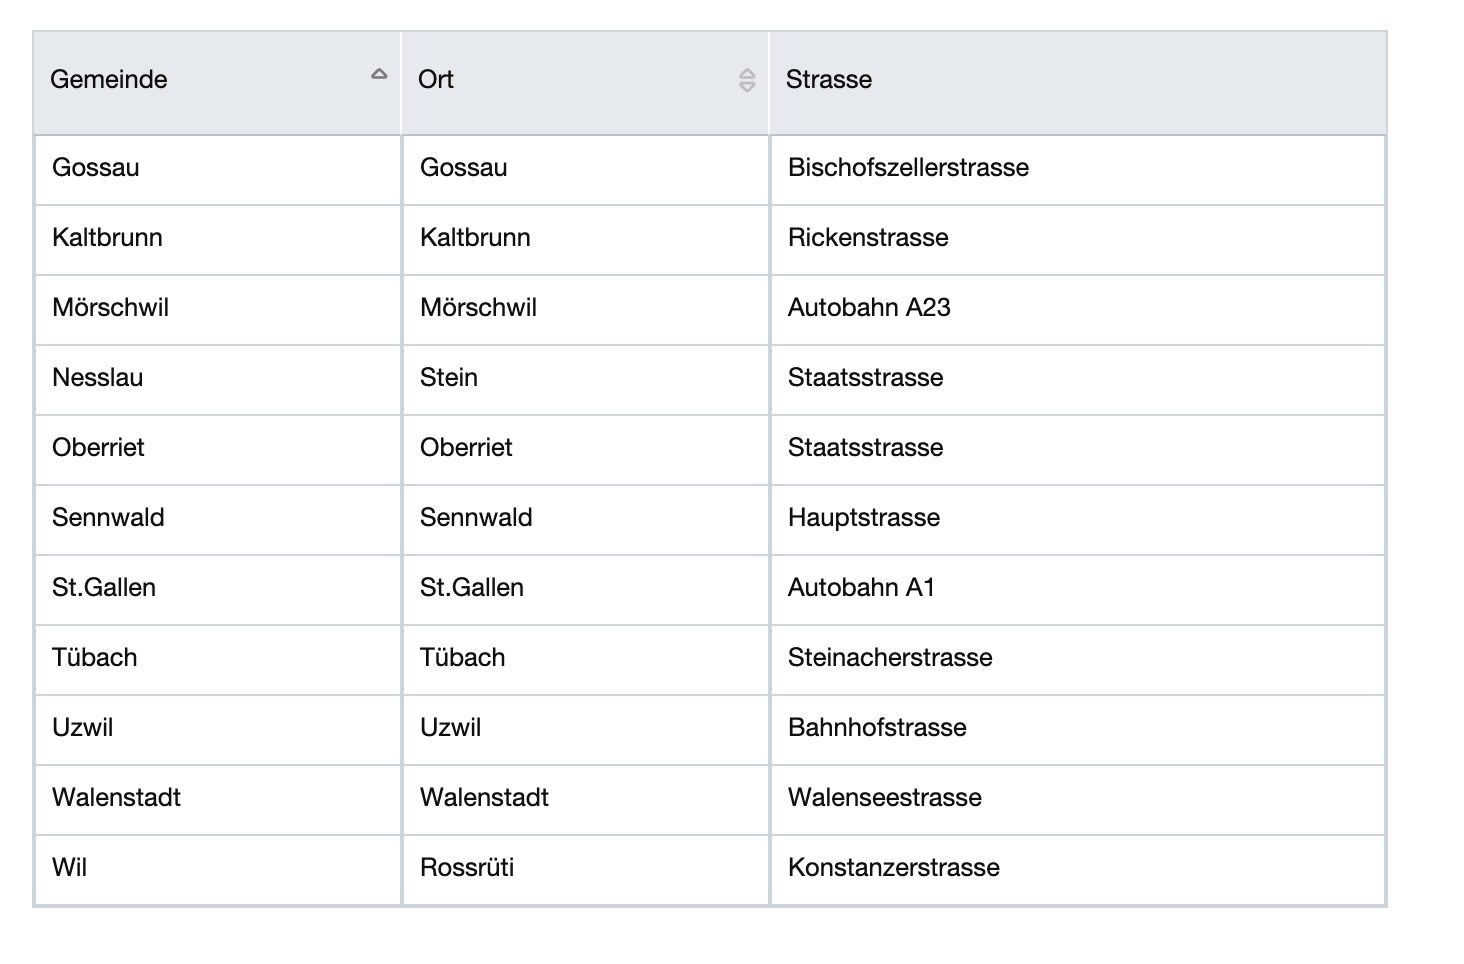This screenshot has width=1464, height=964.
Task: Select the Konstanzerstrasse cell
Action: click(x=894, y=868)
